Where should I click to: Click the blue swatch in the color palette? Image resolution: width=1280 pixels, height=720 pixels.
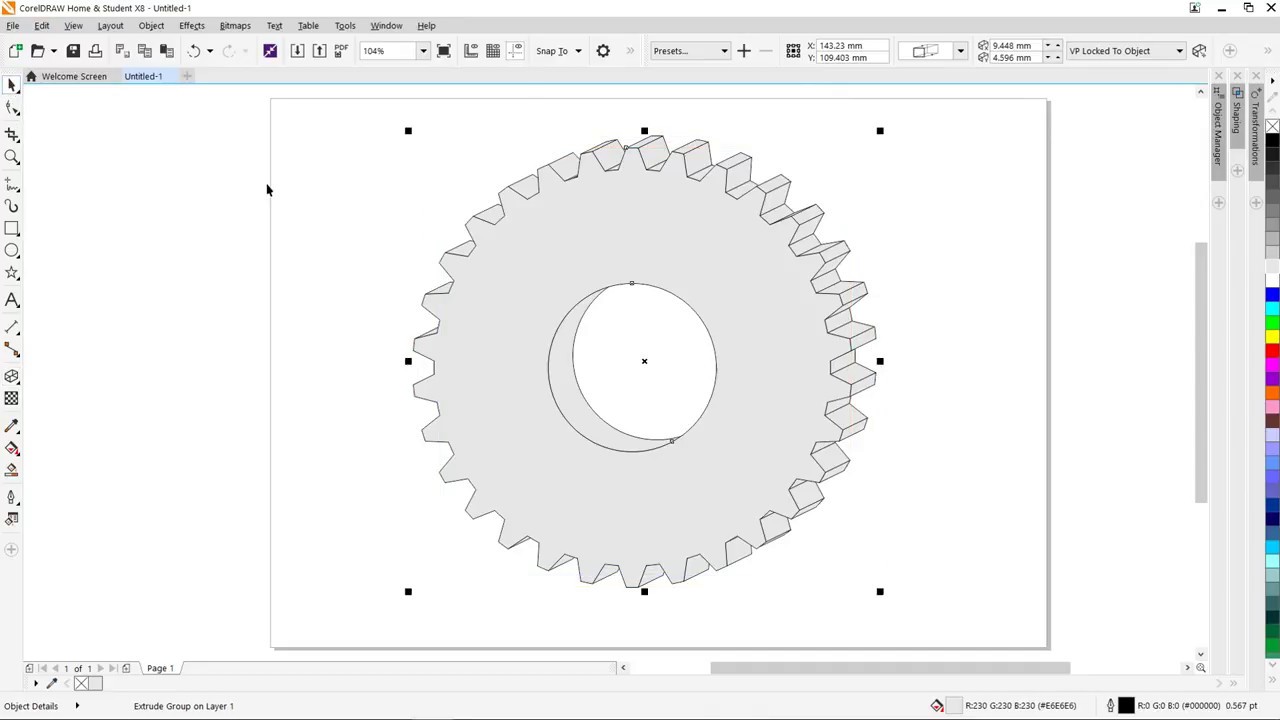click(1272, 294)
